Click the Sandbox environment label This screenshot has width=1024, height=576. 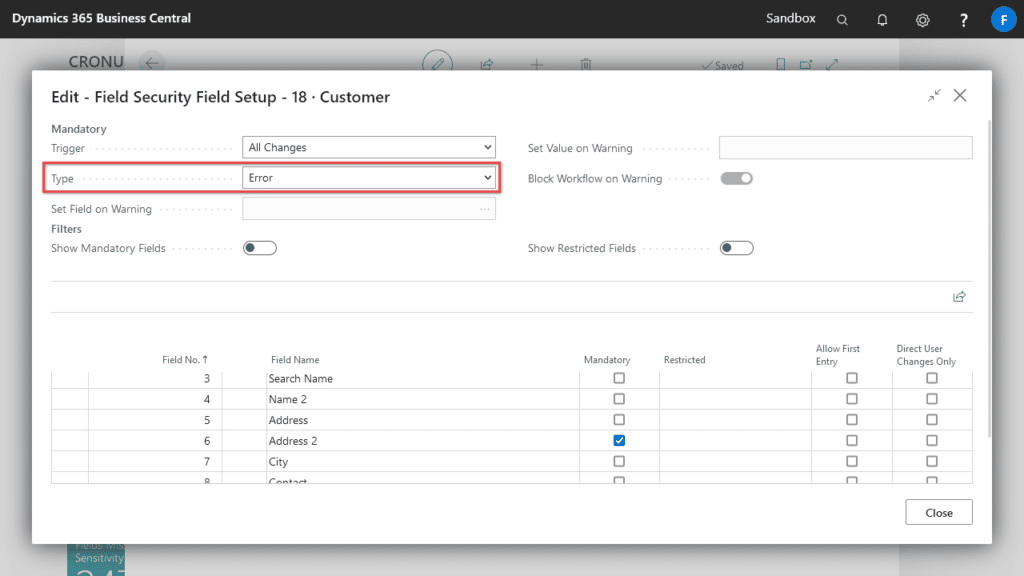coord(790,17)
